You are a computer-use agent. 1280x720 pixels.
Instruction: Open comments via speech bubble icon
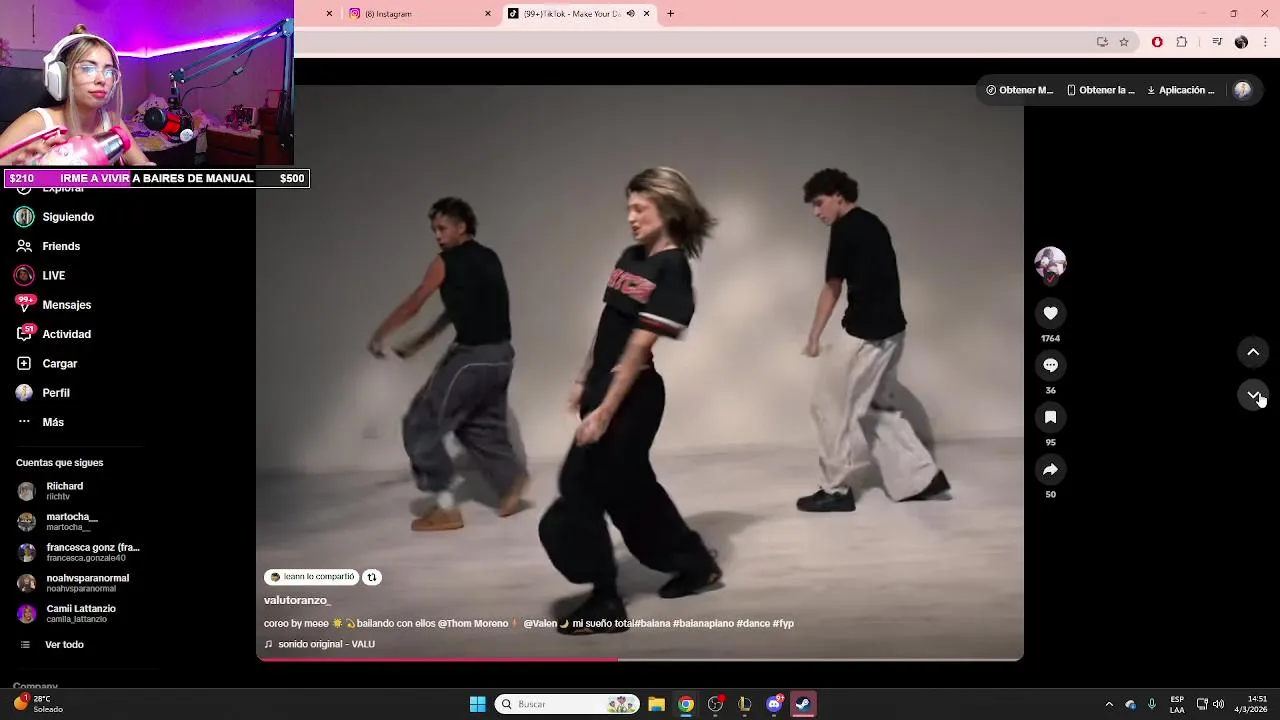tap(1050, 365)
